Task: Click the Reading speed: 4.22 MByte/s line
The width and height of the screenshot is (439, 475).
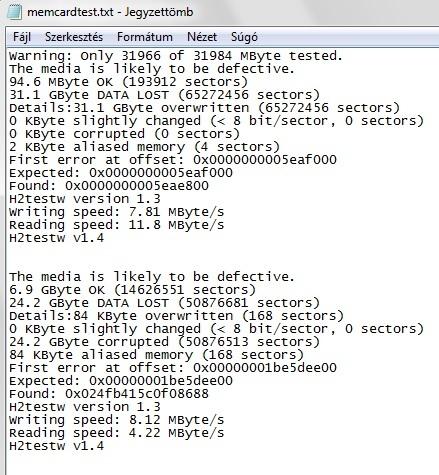Action: [x=116, y=433]
